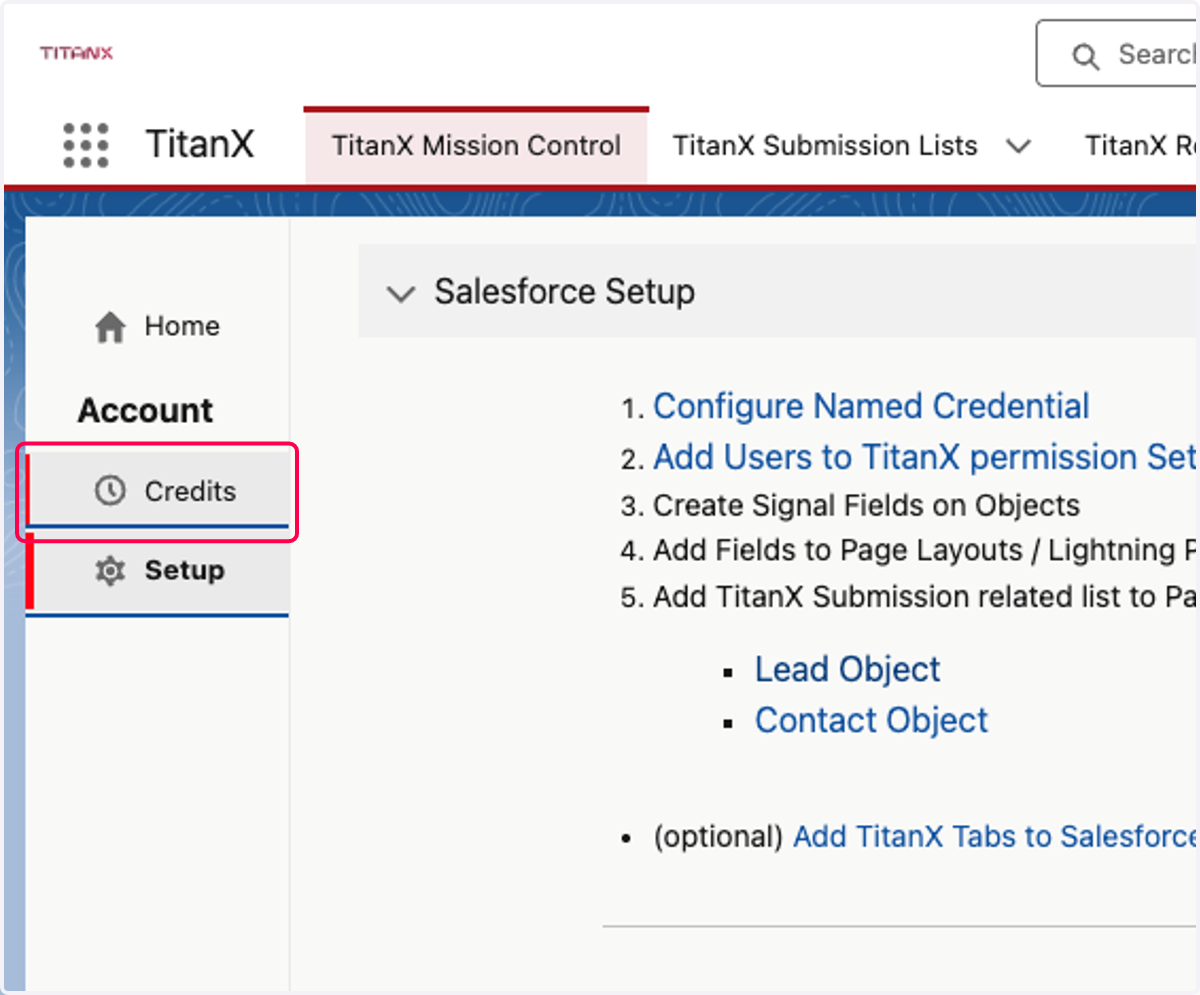Open Add Users to TitanX permission Set link
This screenshot has width=1200, height=995.
click(x=924, y=457)
